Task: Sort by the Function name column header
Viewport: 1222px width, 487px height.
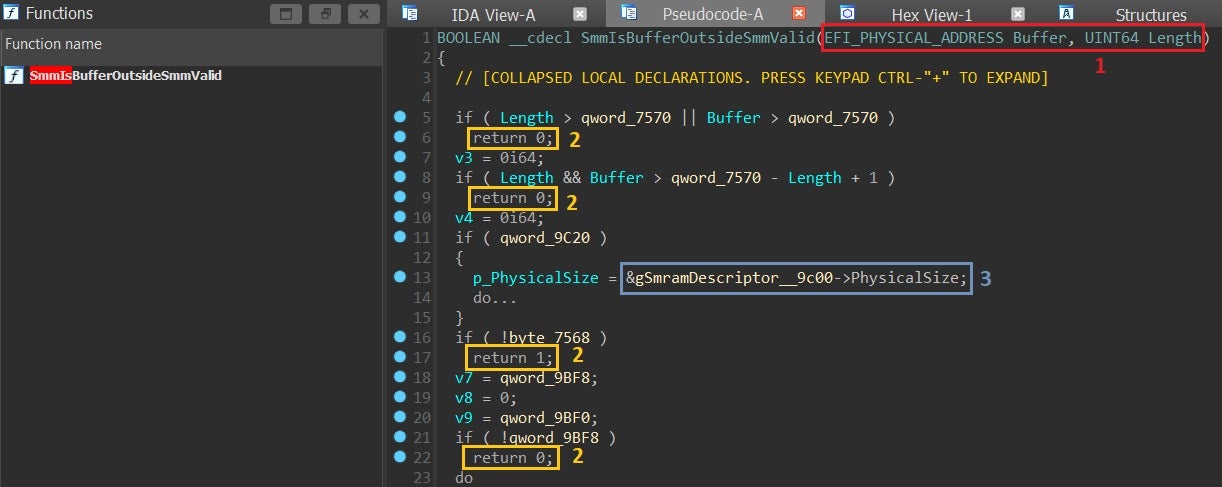Action: coord(52,44)
